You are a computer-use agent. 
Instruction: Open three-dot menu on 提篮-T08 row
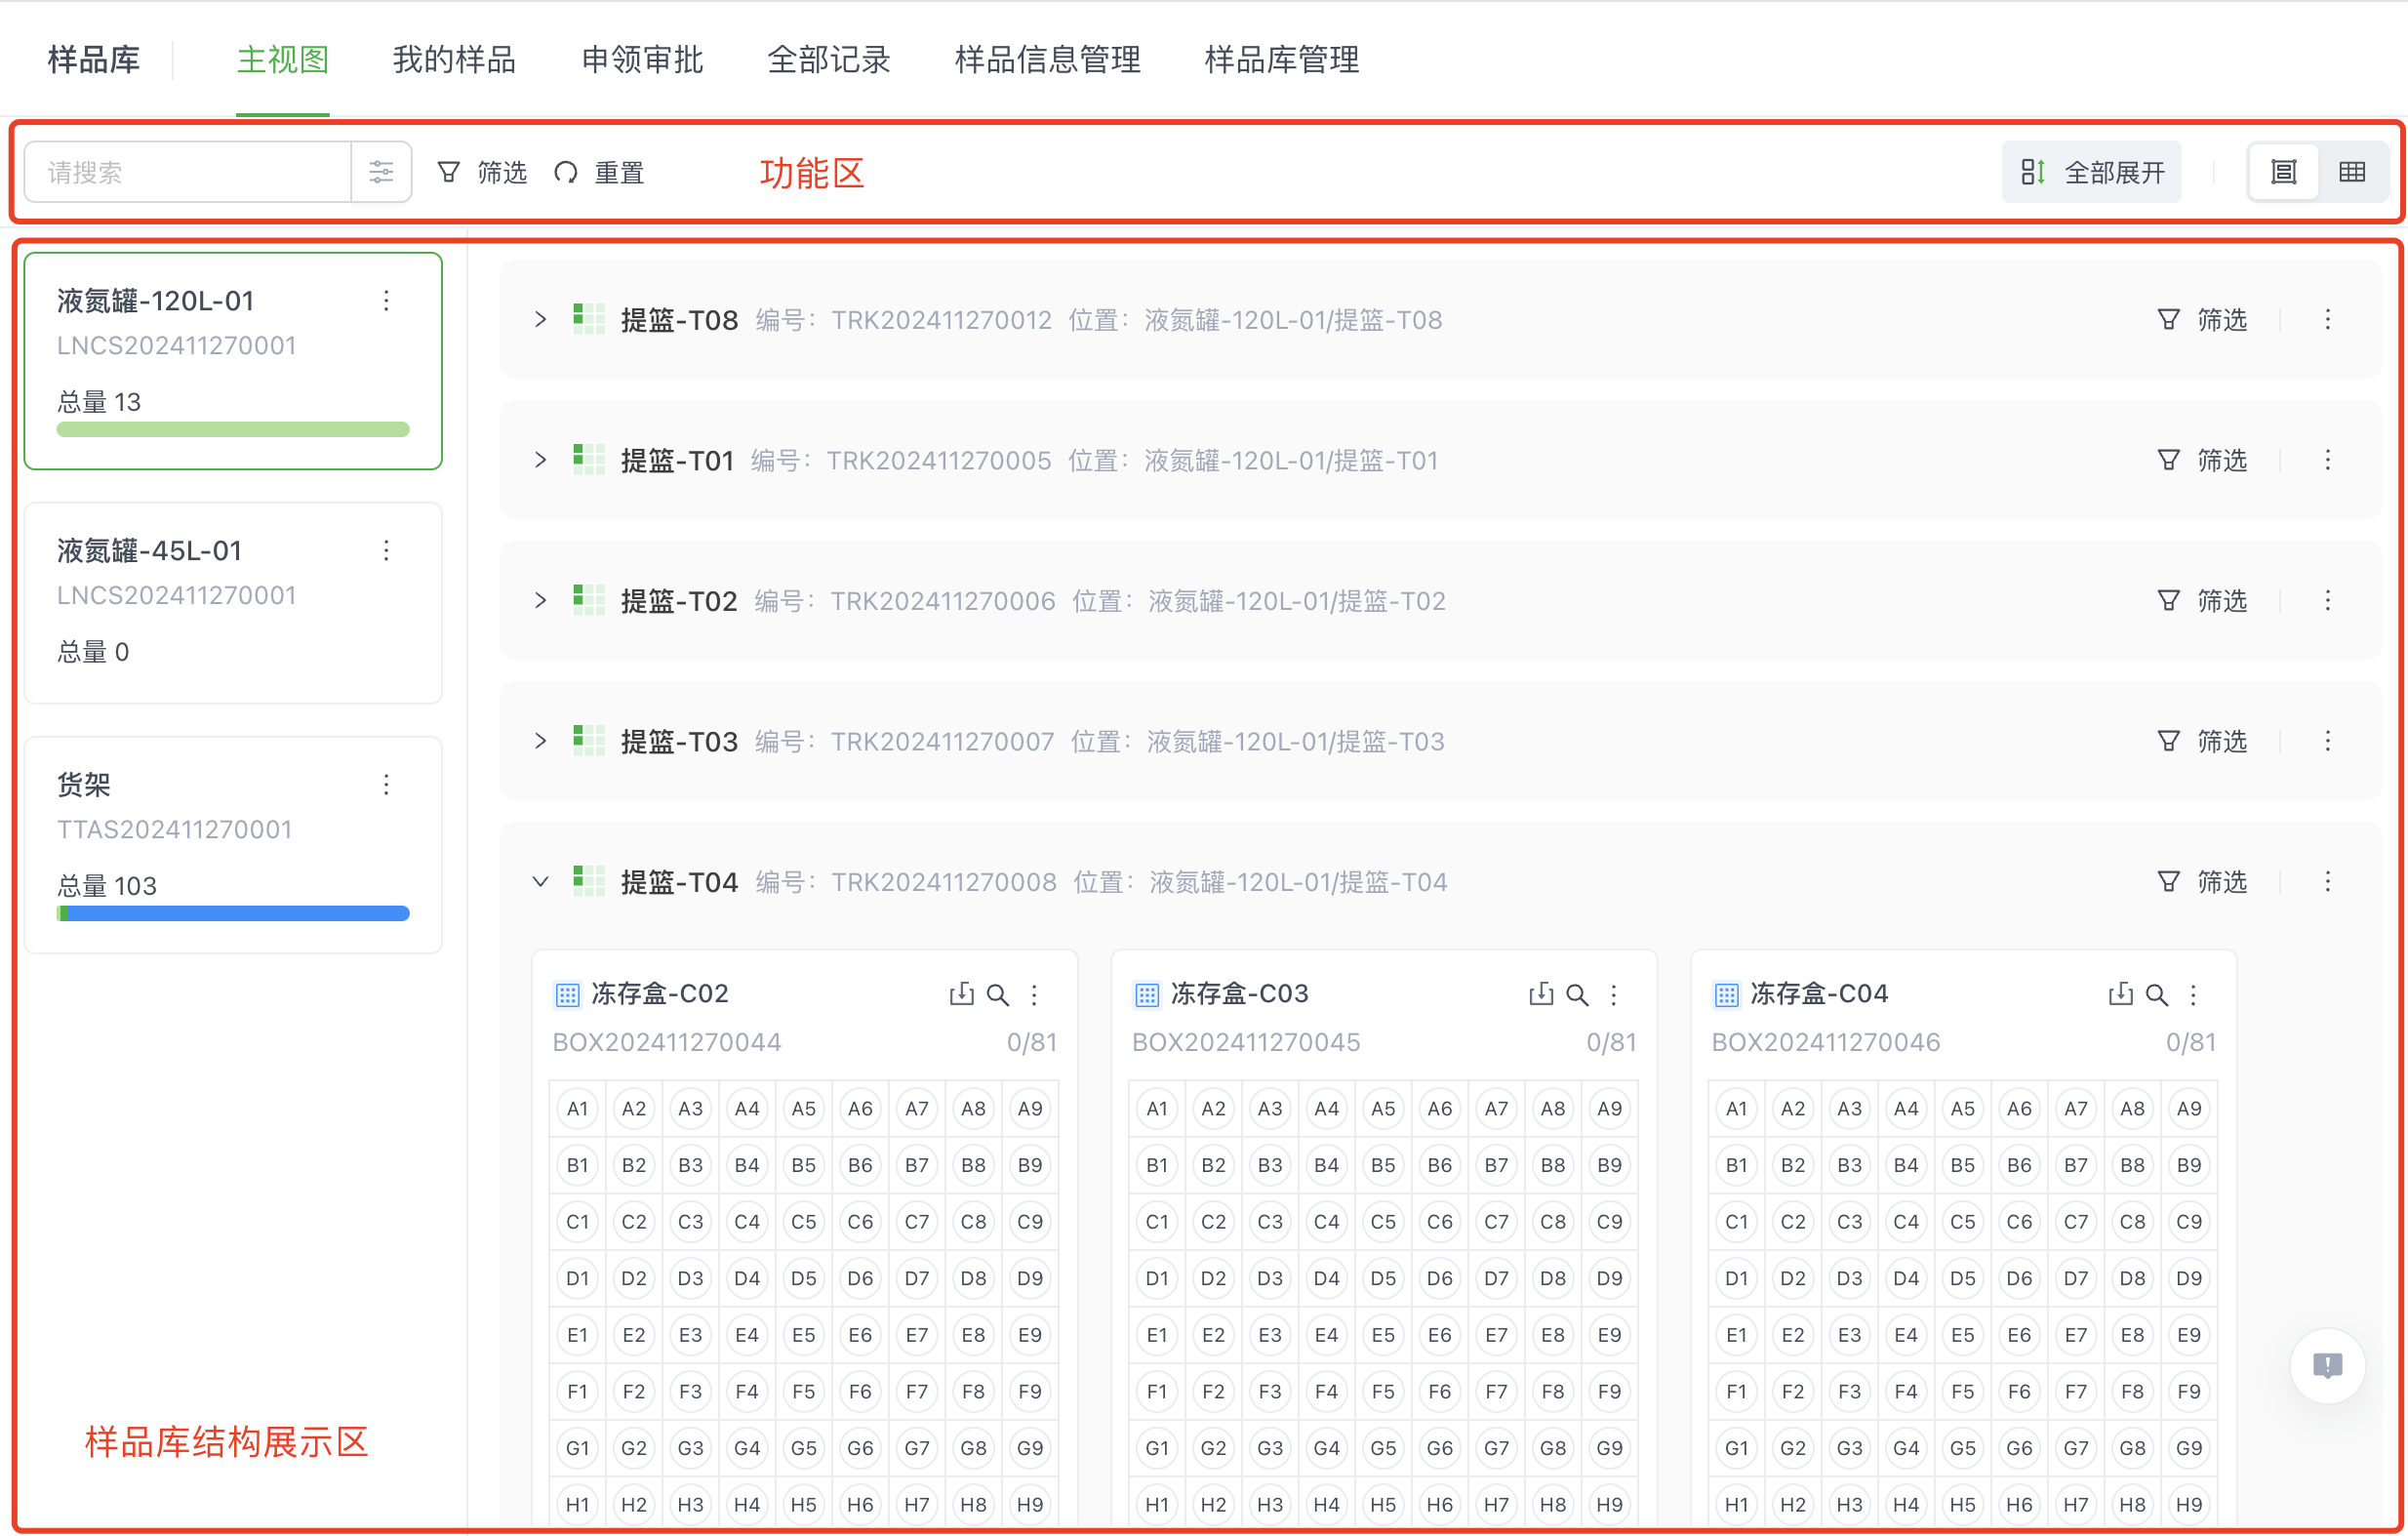[2330, 319]
